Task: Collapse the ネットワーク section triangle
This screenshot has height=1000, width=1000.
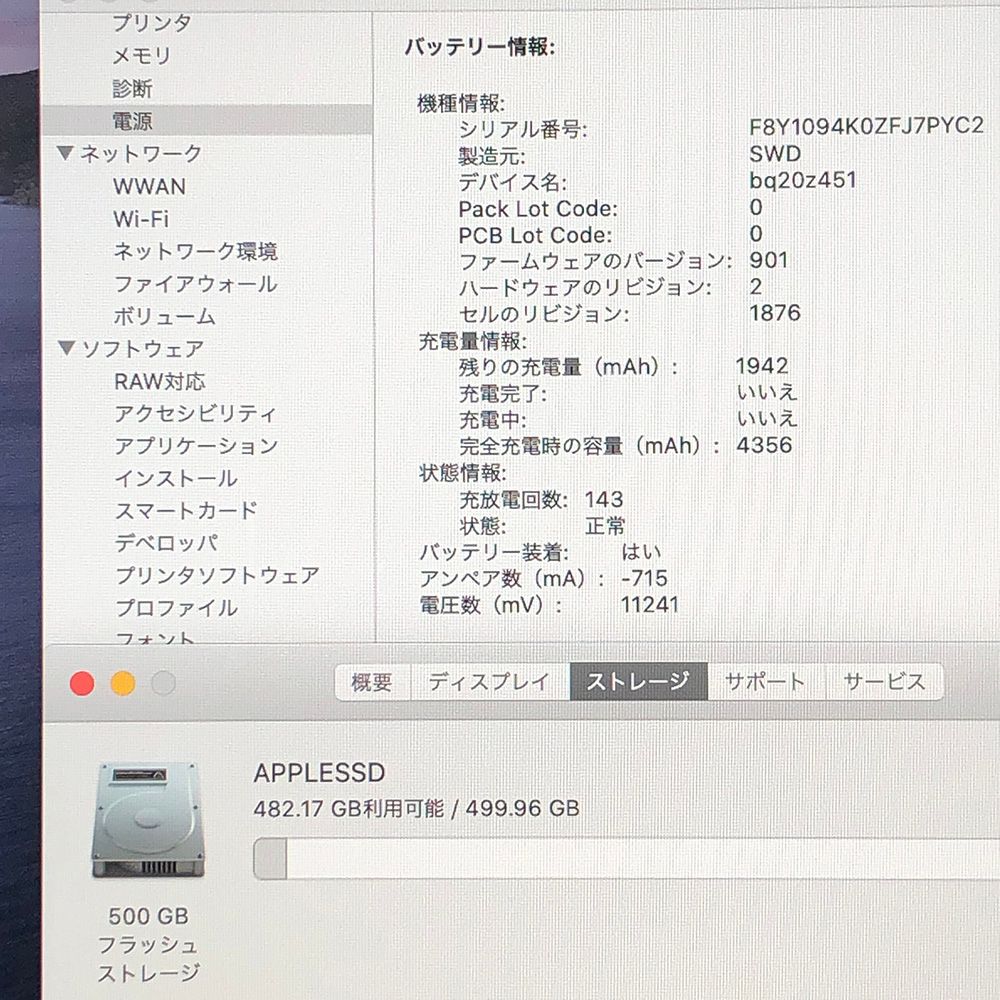Action: (65, 153)
